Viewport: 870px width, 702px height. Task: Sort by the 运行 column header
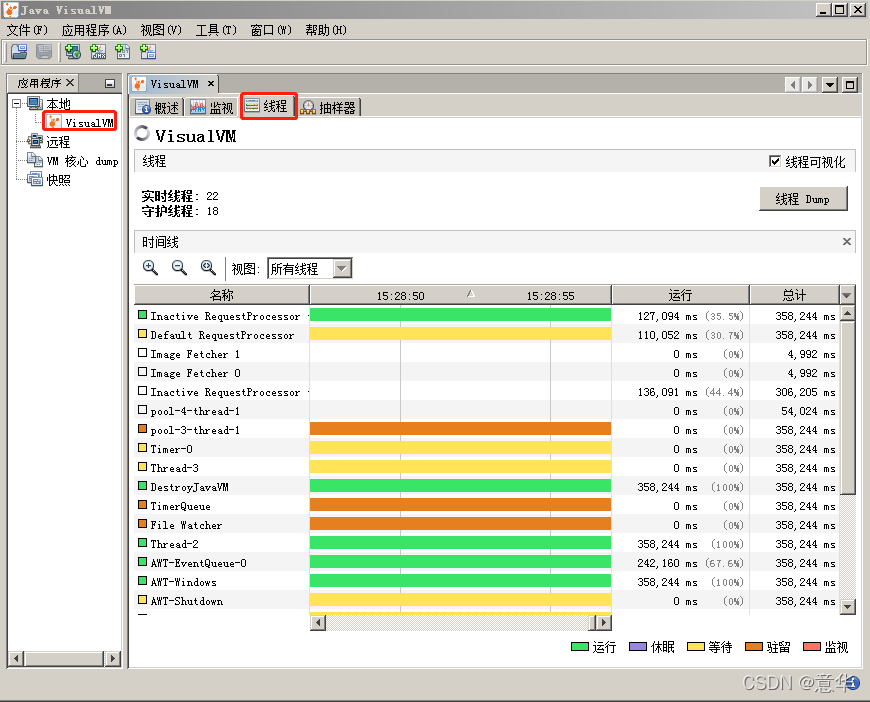[x=680, y=295]
